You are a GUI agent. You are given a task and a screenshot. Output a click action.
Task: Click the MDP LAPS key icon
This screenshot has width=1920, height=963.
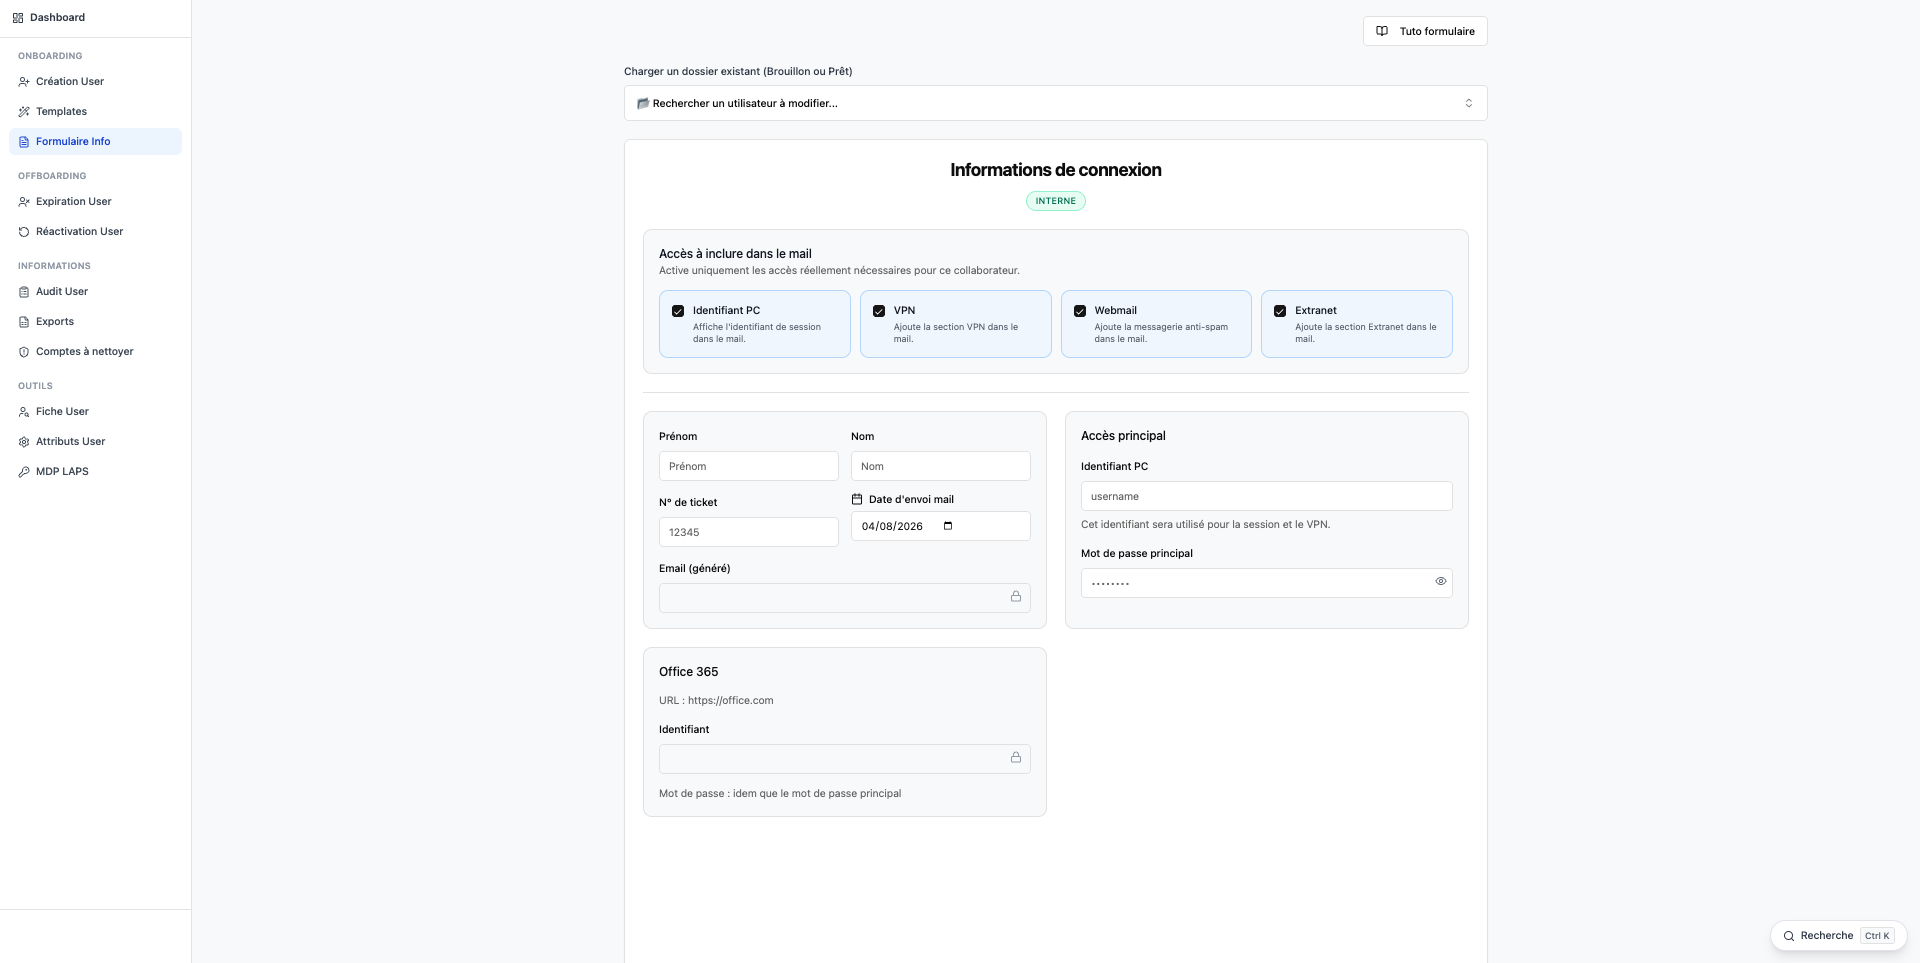pos(24,472)
